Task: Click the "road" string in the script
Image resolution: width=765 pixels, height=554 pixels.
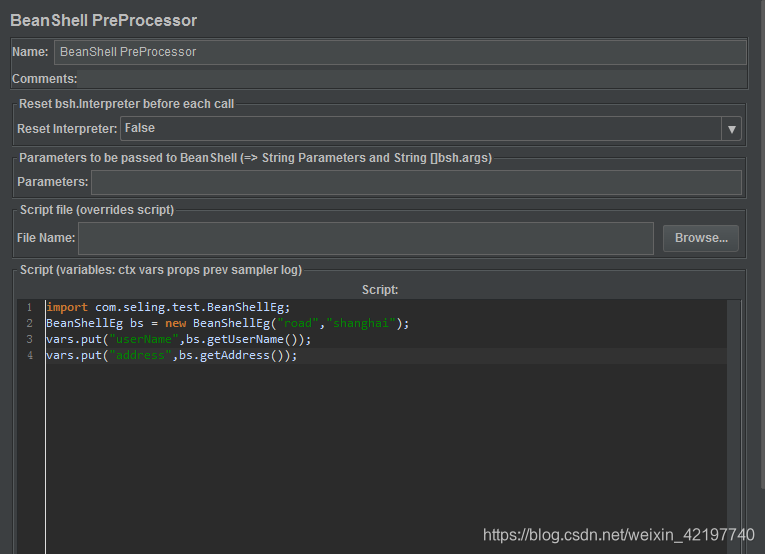Action: 298,323
